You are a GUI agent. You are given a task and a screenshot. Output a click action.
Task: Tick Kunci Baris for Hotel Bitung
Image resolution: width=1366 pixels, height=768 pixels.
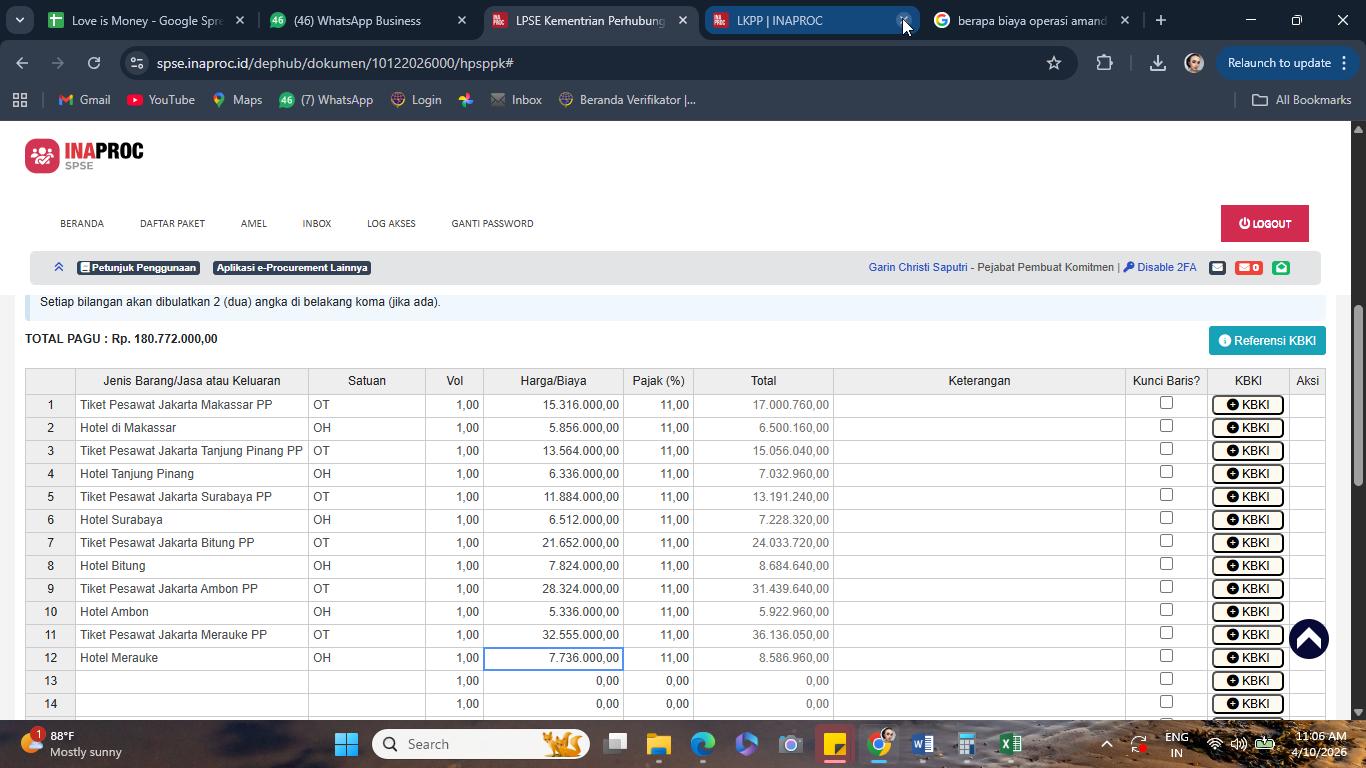[1166, 564]
